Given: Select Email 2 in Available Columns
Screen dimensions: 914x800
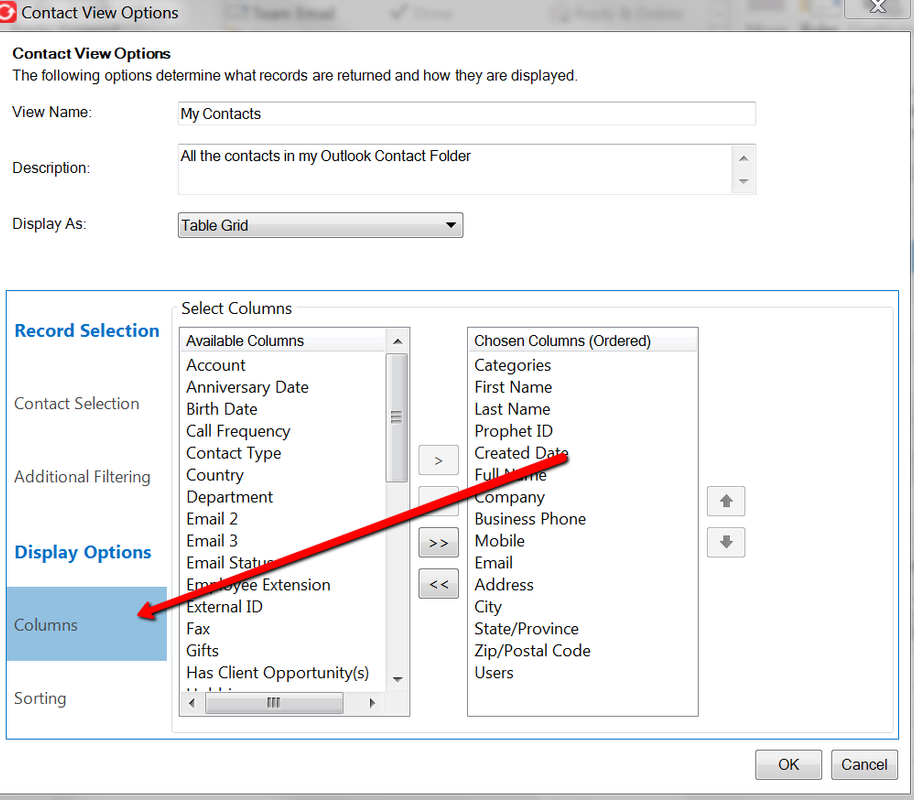Looking at the screenshot, I should point(212,519).
